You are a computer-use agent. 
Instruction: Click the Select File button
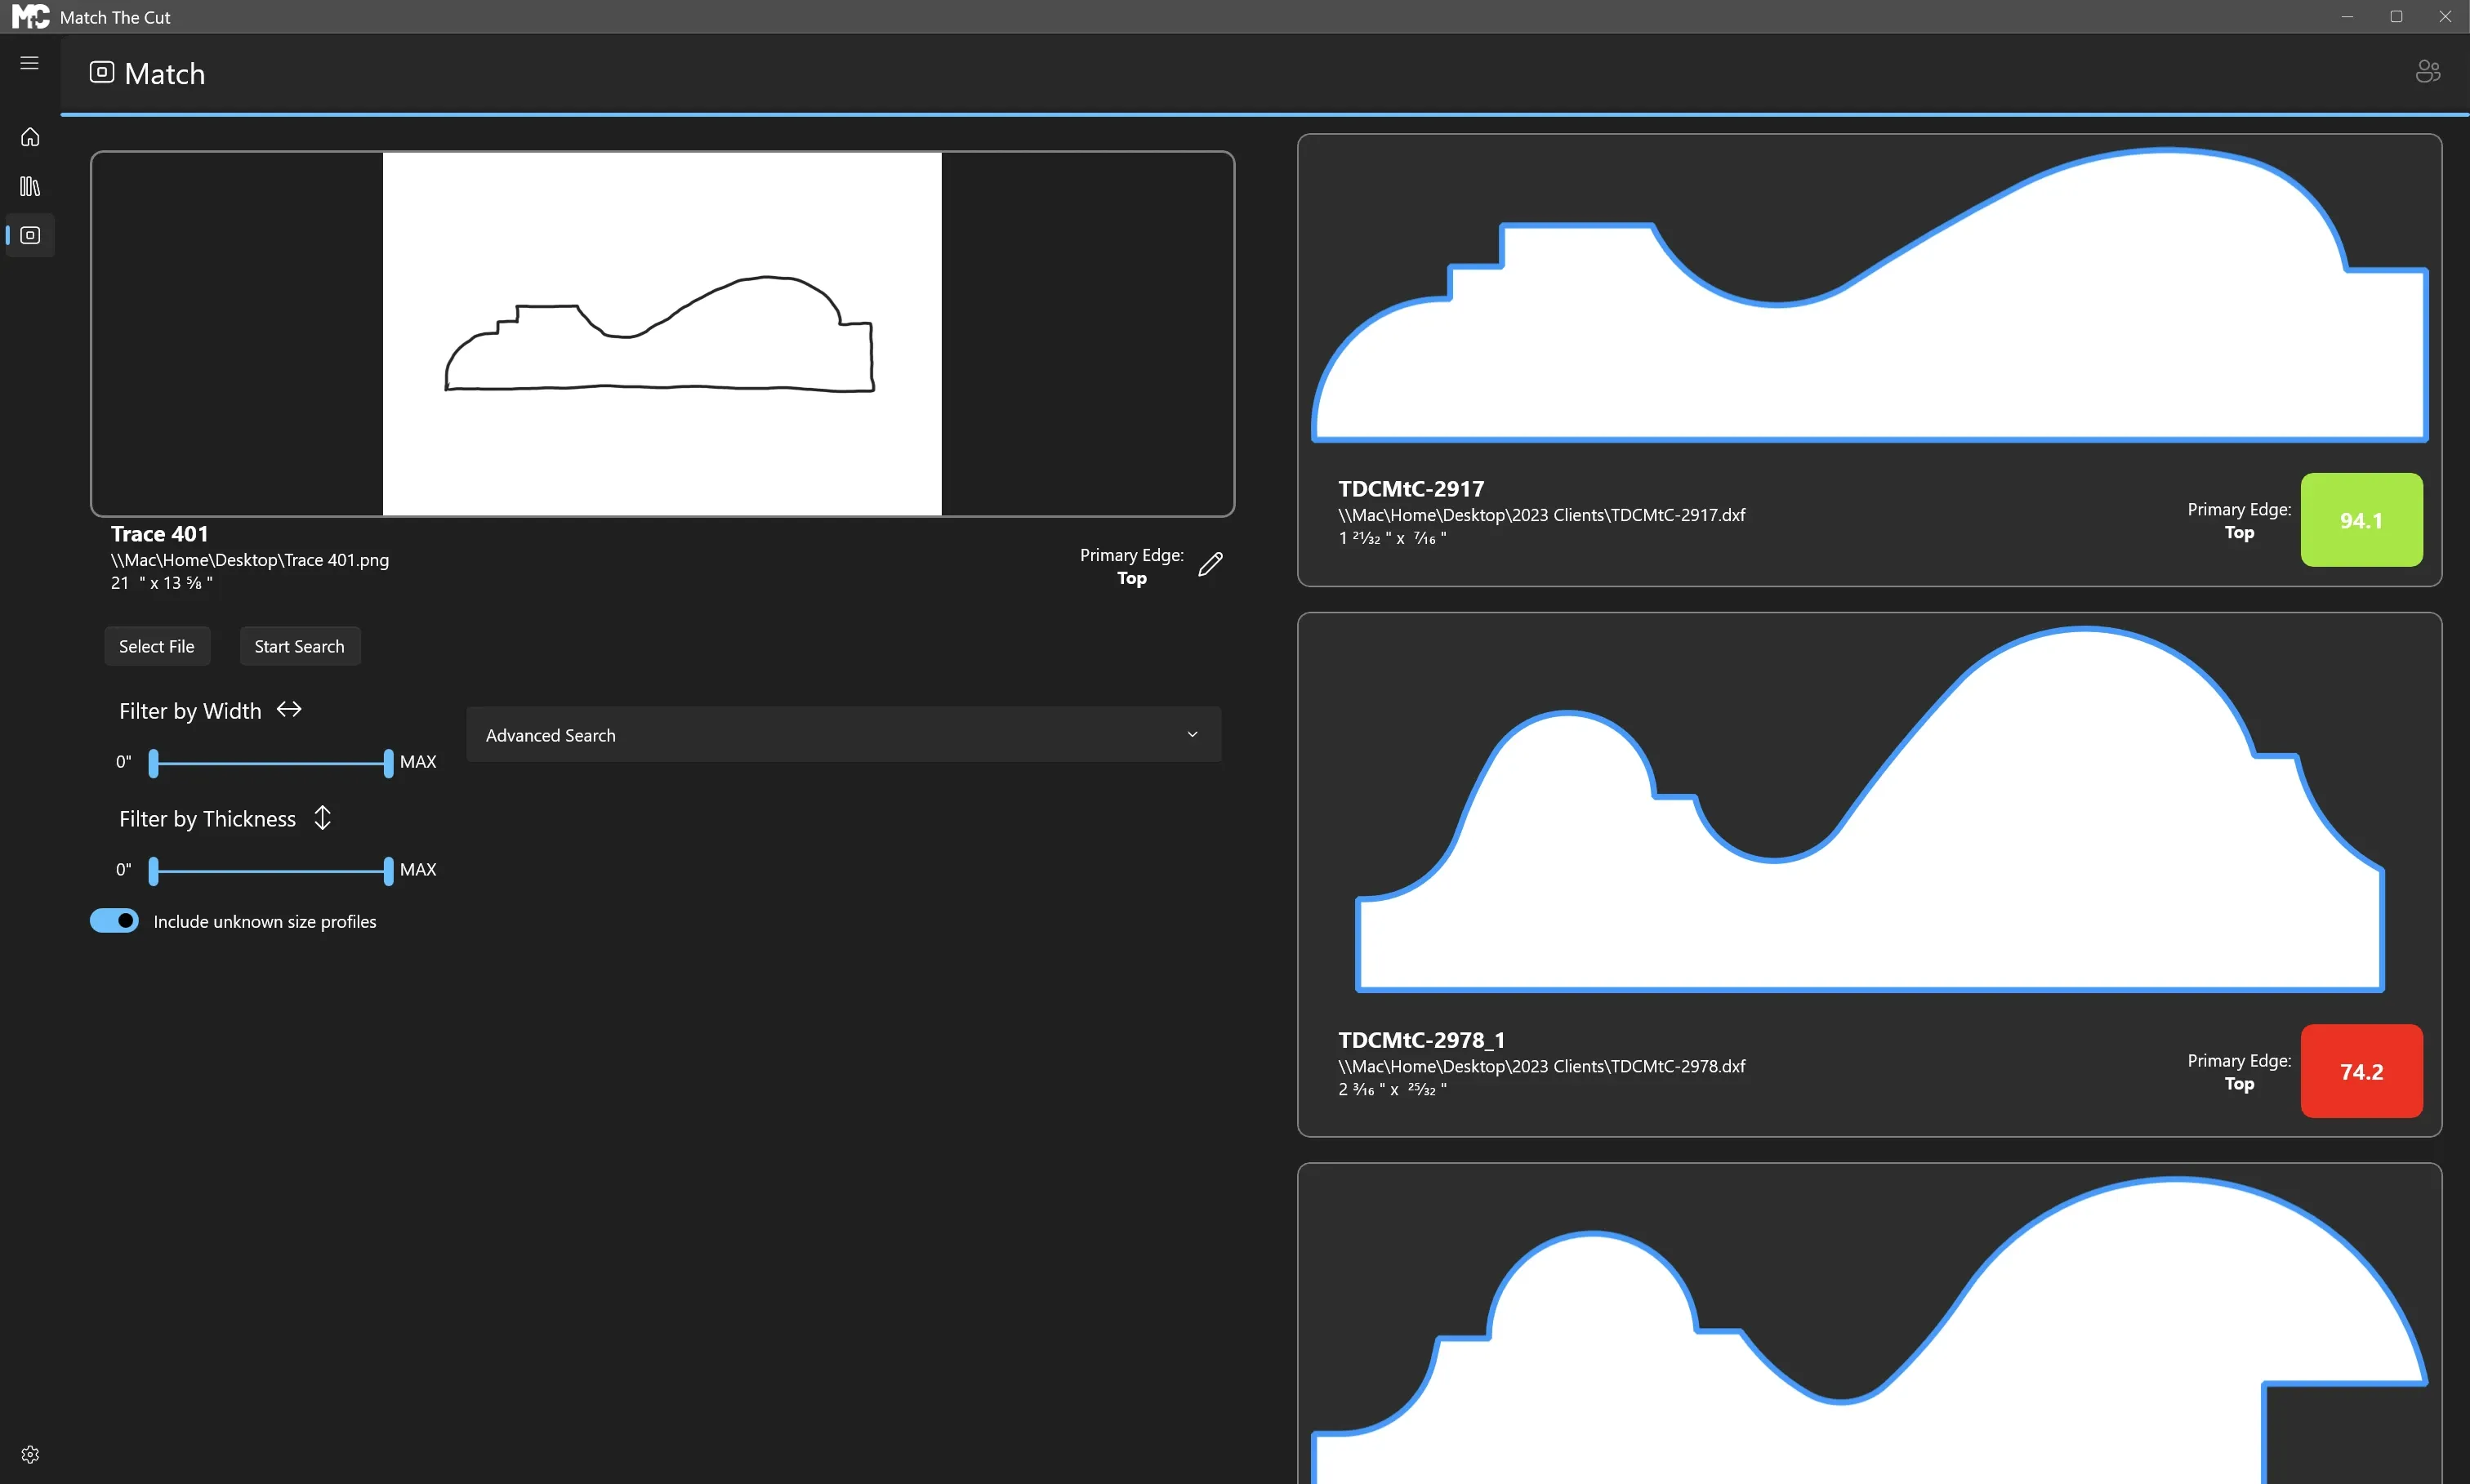point(157,646)
